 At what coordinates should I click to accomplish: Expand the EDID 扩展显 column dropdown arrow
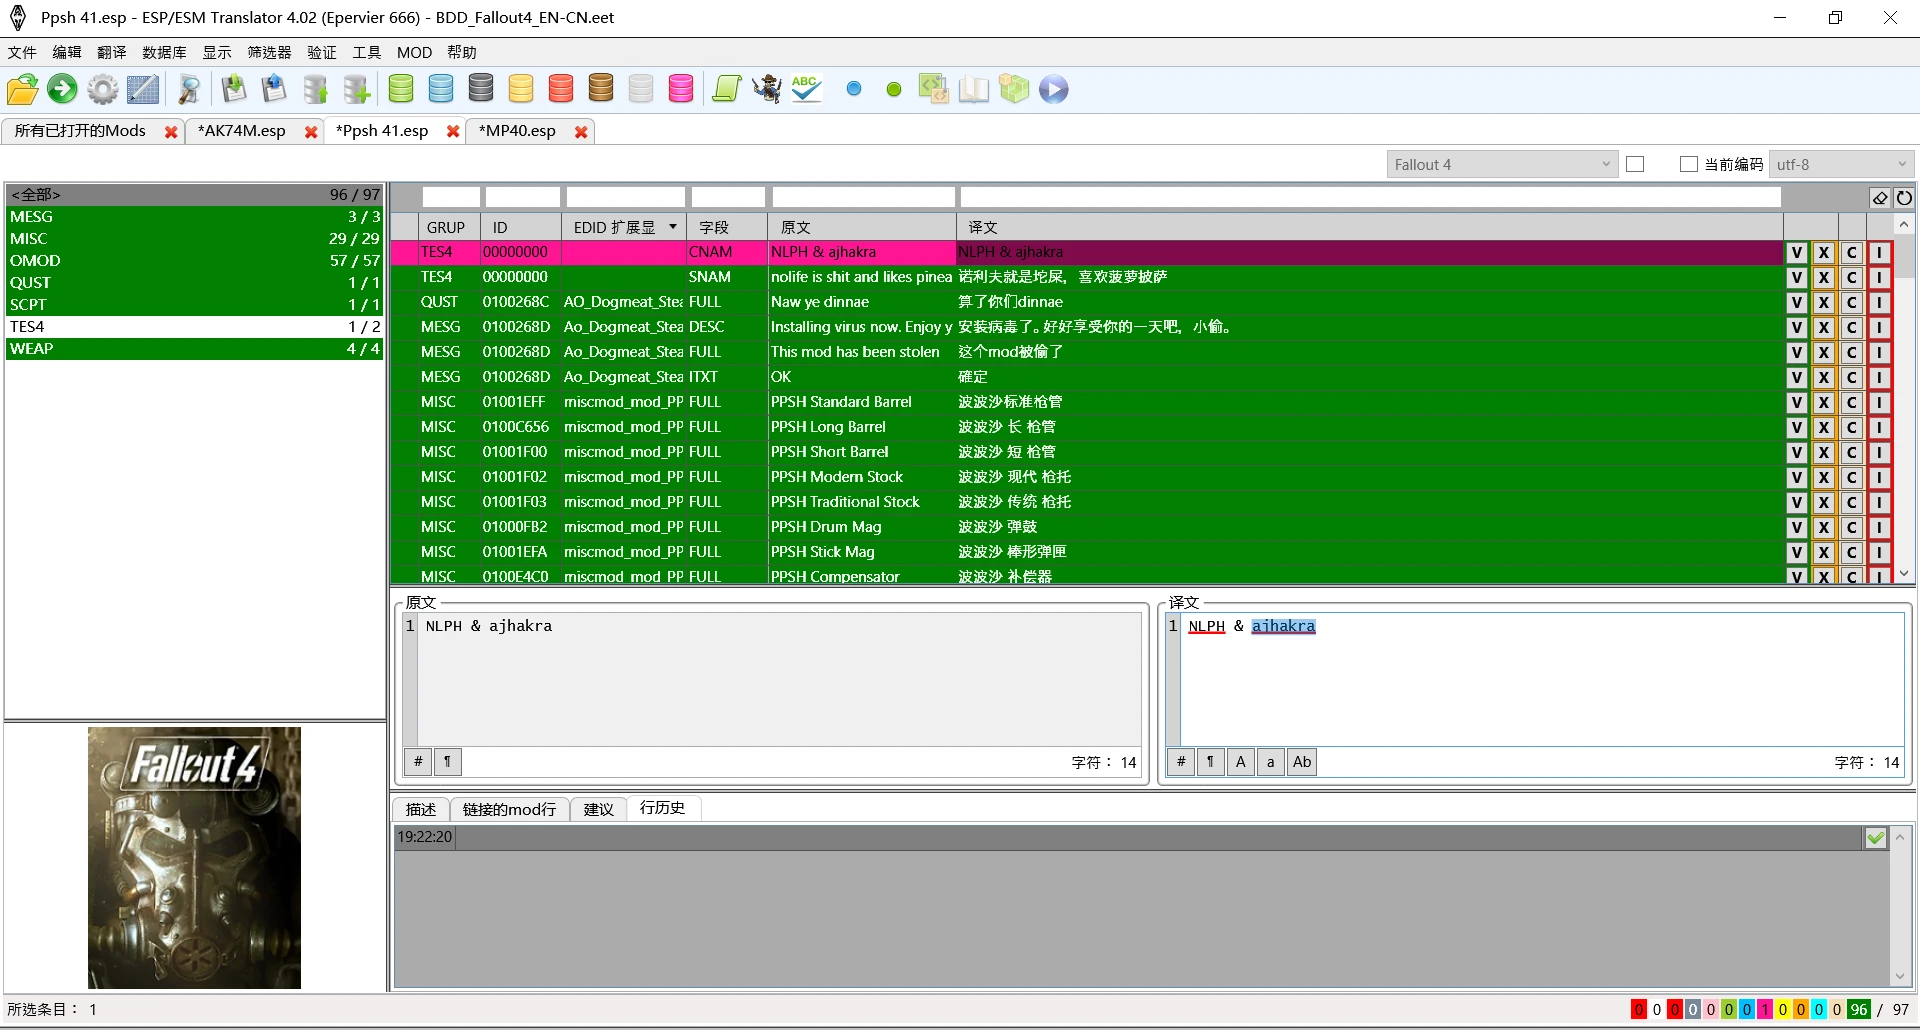(673, 227)
